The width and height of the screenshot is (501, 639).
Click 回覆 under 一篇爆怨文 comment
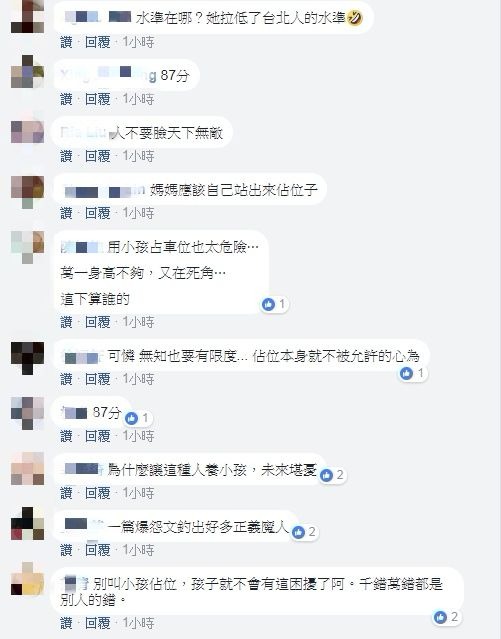[x=98, y=551]
